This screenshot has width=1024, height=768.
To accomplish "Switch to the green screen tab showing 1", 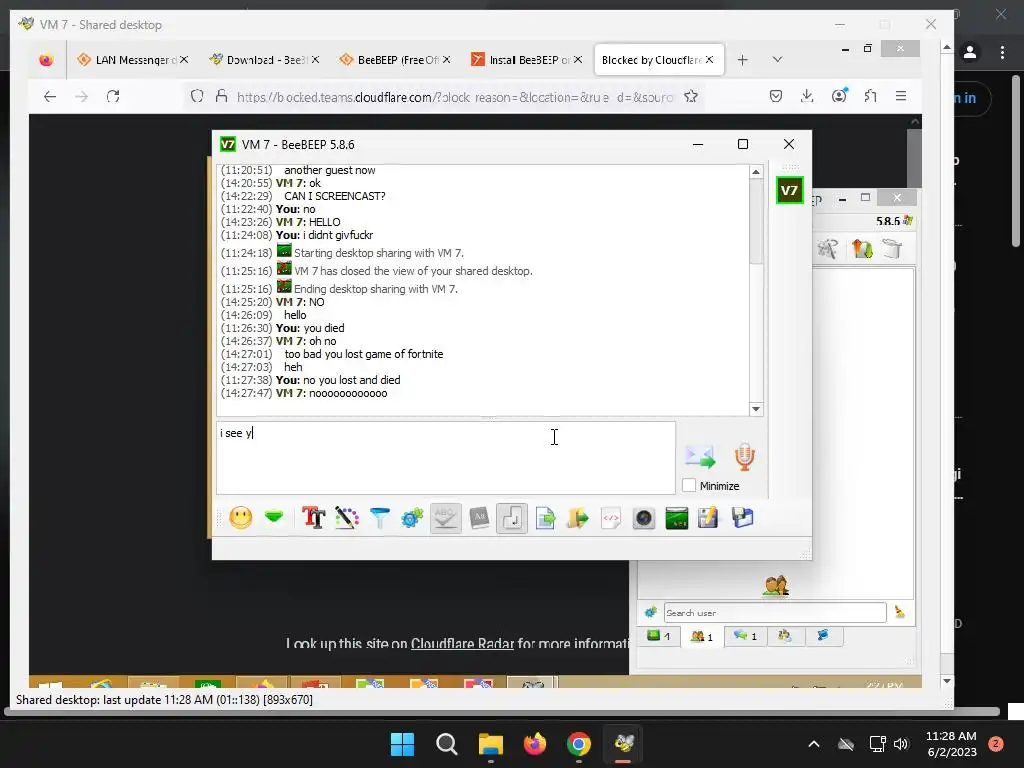I will [x=658, y=635].
